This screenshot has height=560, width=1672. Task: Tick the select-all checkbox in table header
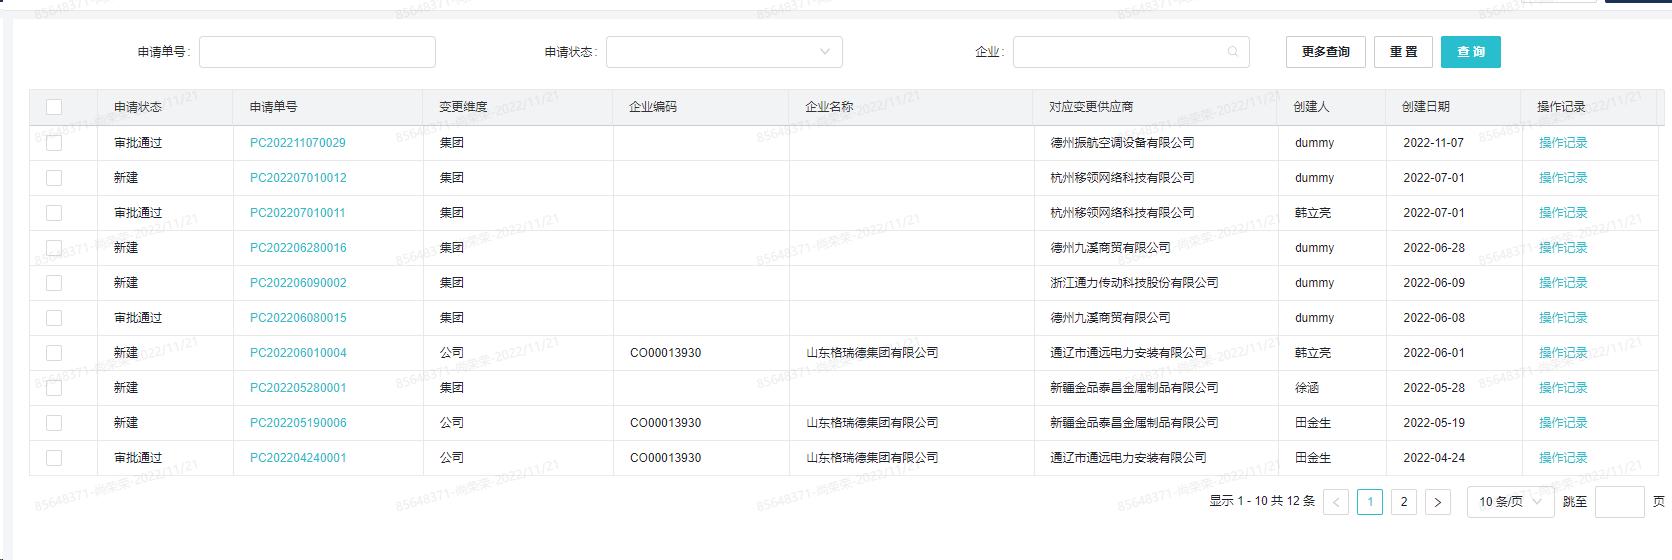pyautogui.click(x=54, y=107)
